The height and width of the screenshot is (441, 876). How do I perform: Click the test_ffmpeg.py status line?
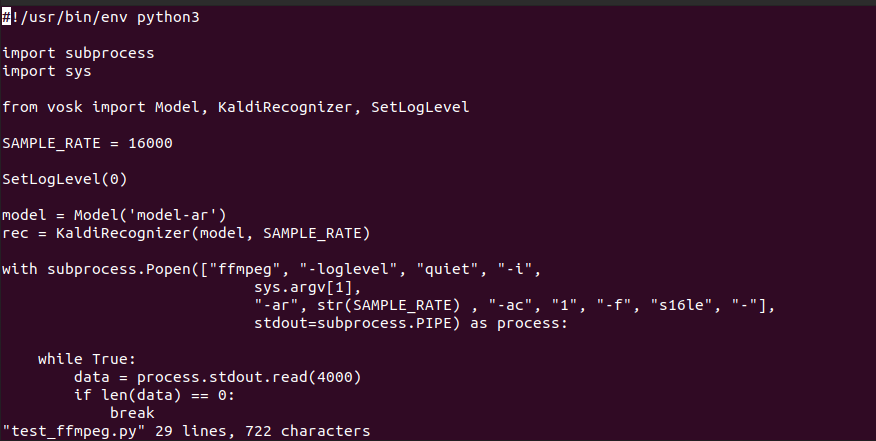coord(186,431)
